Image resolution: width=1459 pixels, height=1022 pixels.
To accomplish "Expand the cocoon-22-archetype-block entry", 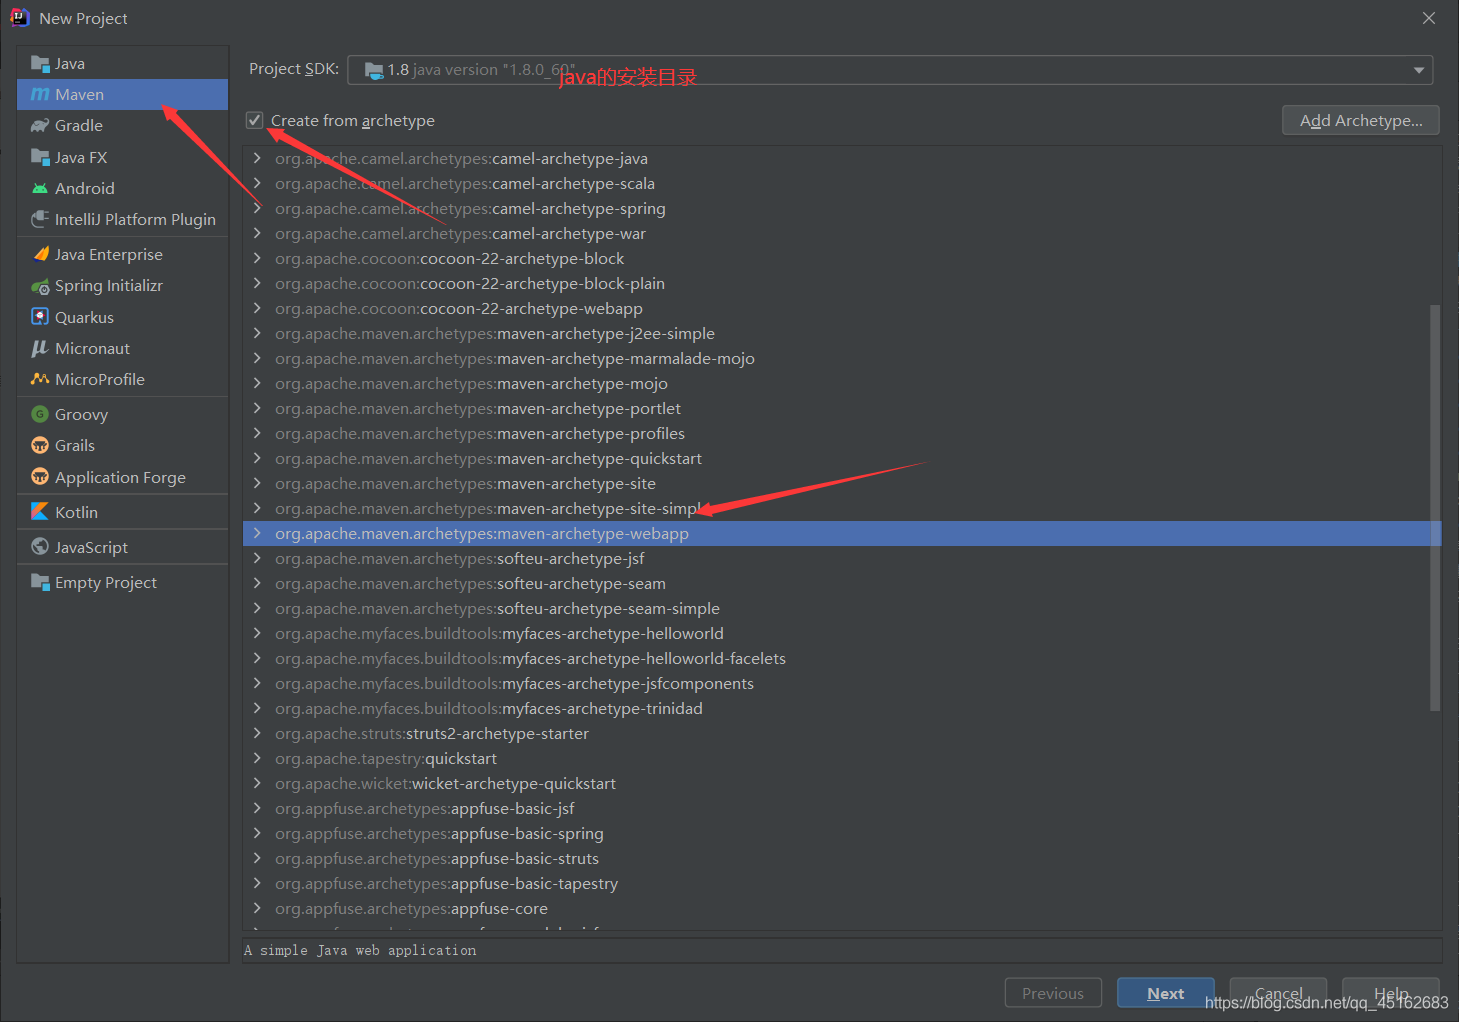I will click(x=257, y=258).
